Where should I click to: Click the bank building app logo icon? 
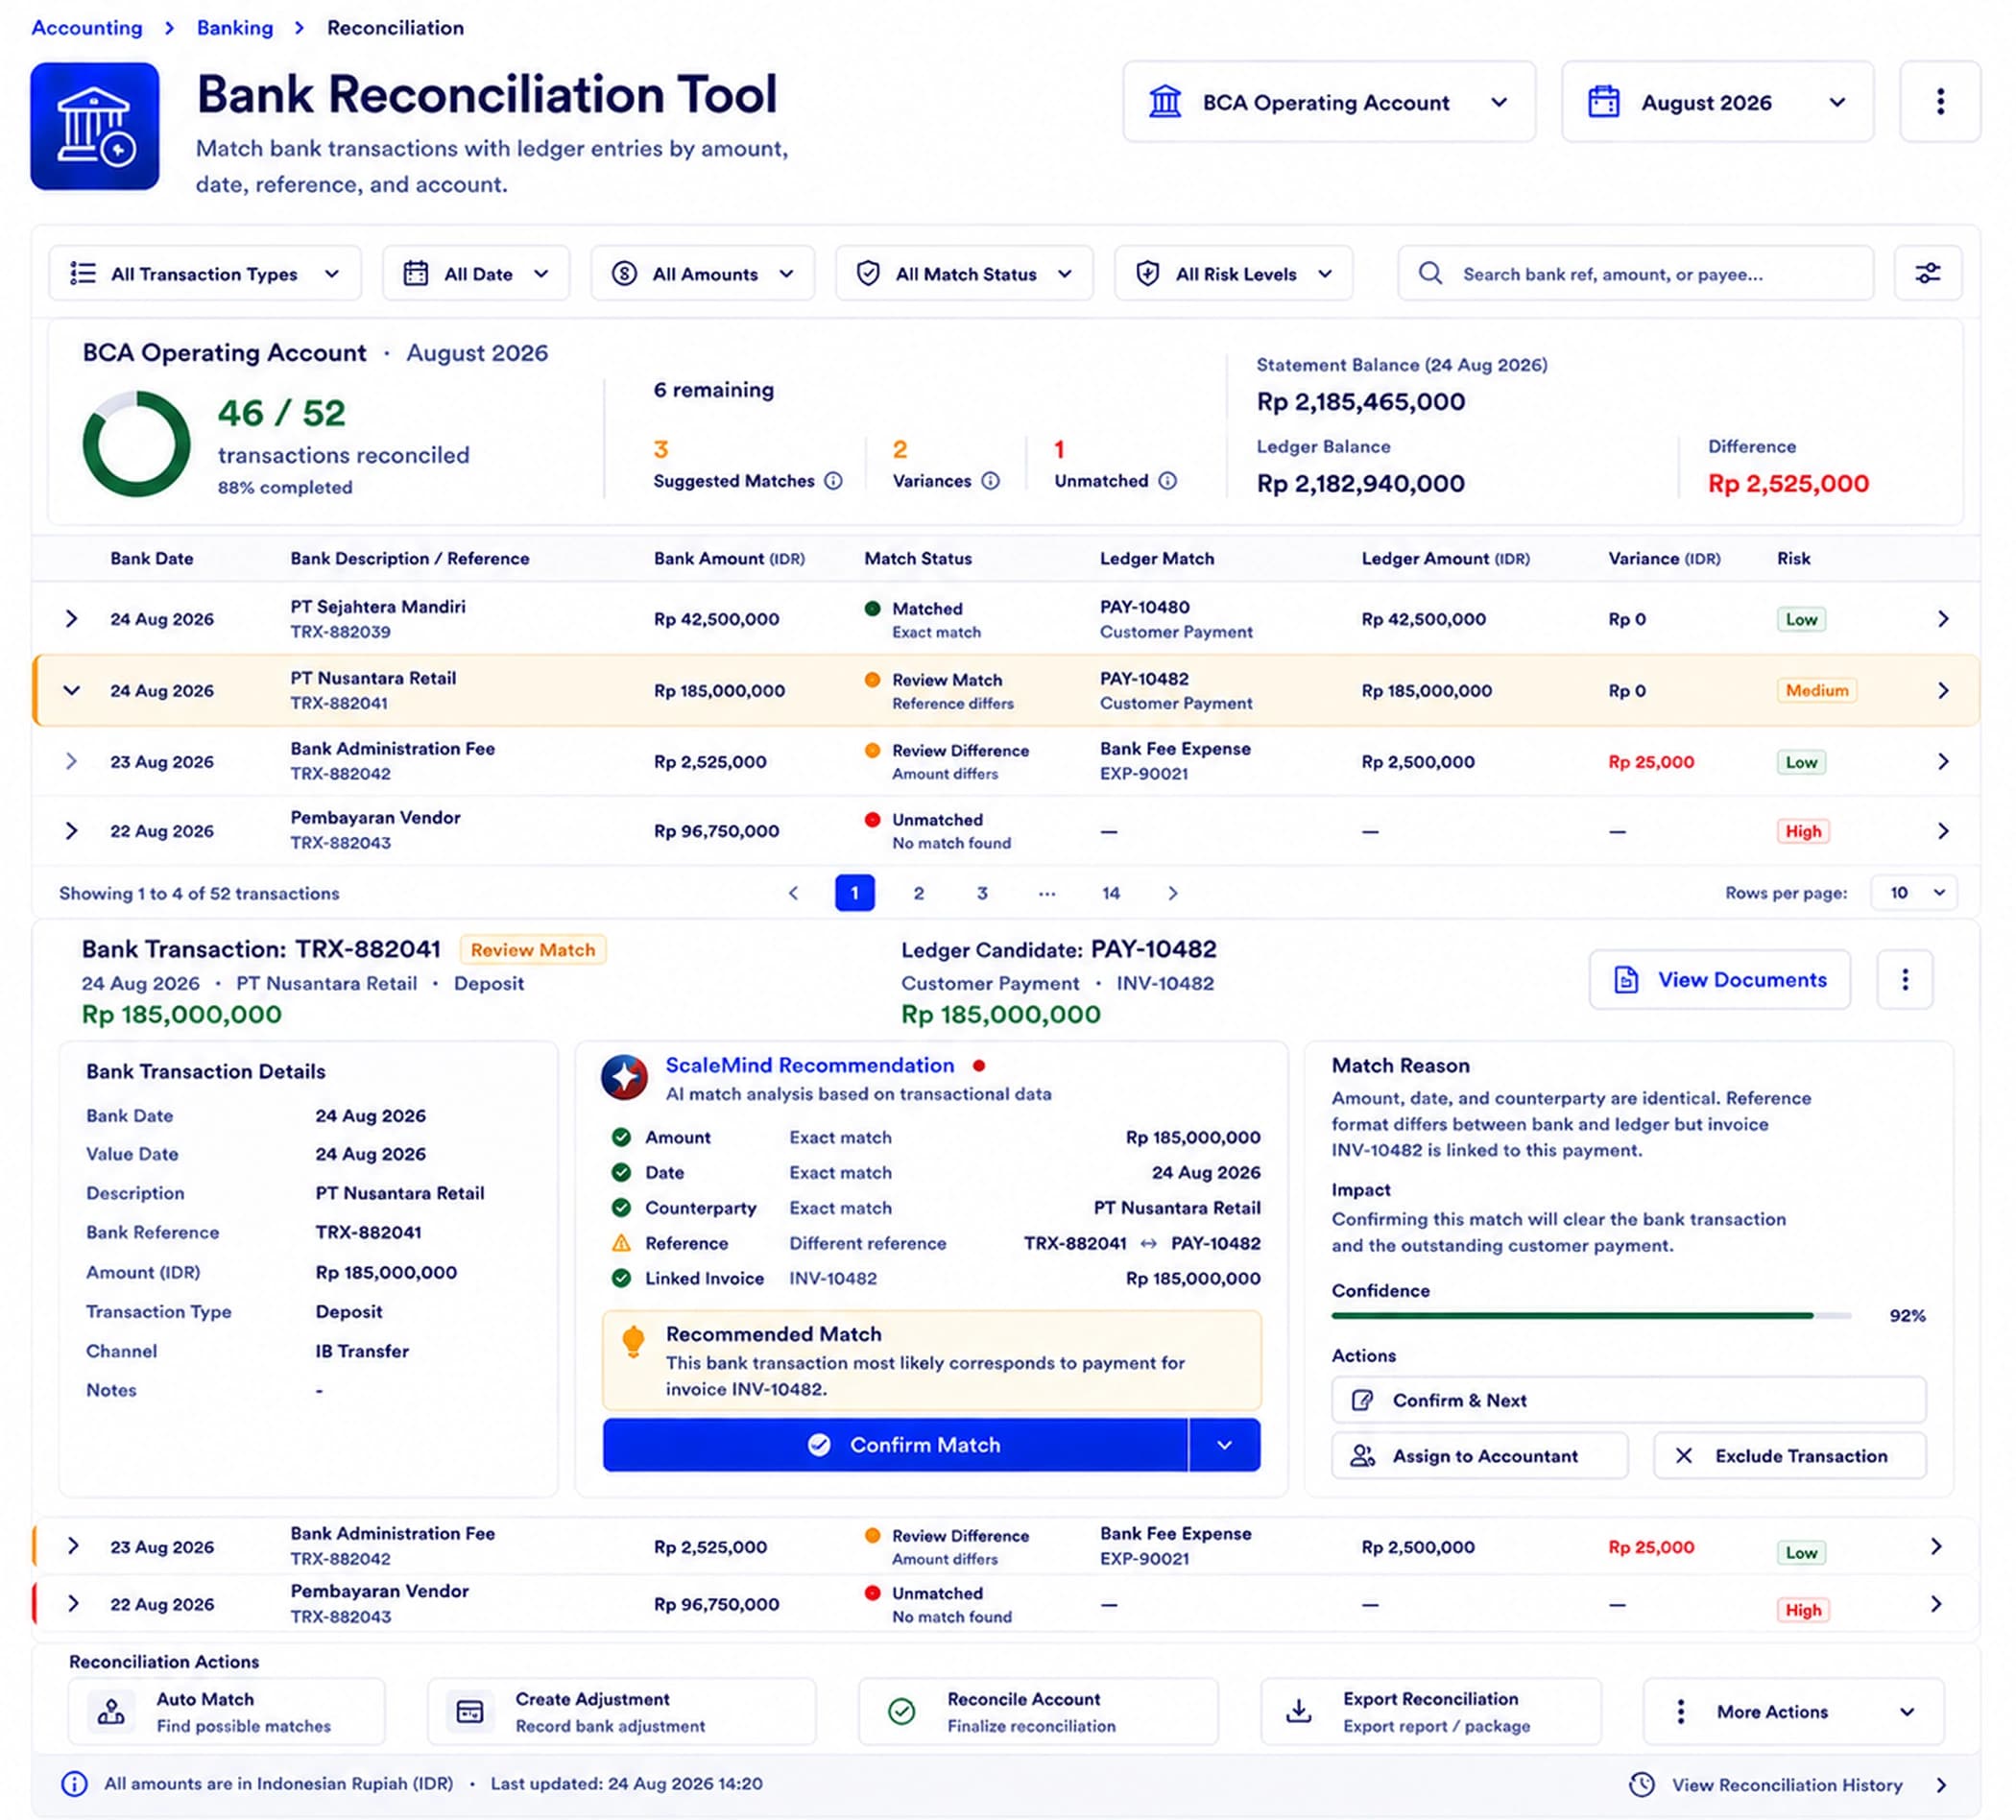click(x=95, y=126)
